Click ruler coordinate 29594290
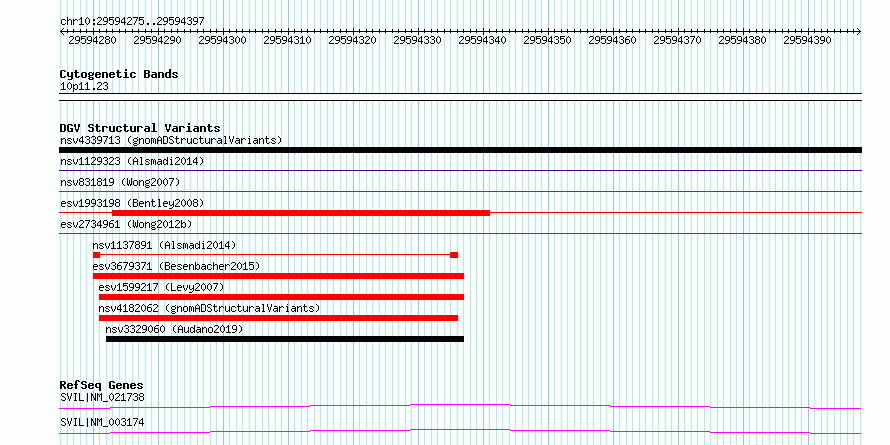 157,40
